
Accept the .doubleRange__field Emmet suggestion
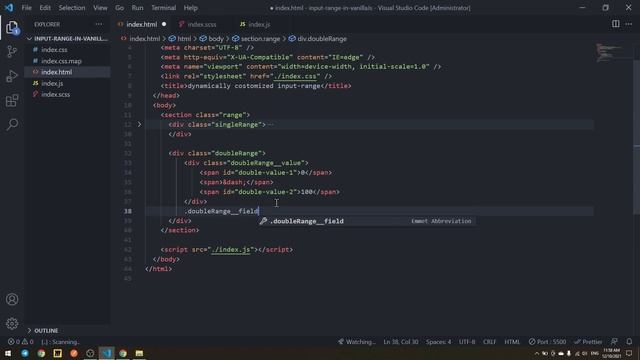tap(367, 221)
